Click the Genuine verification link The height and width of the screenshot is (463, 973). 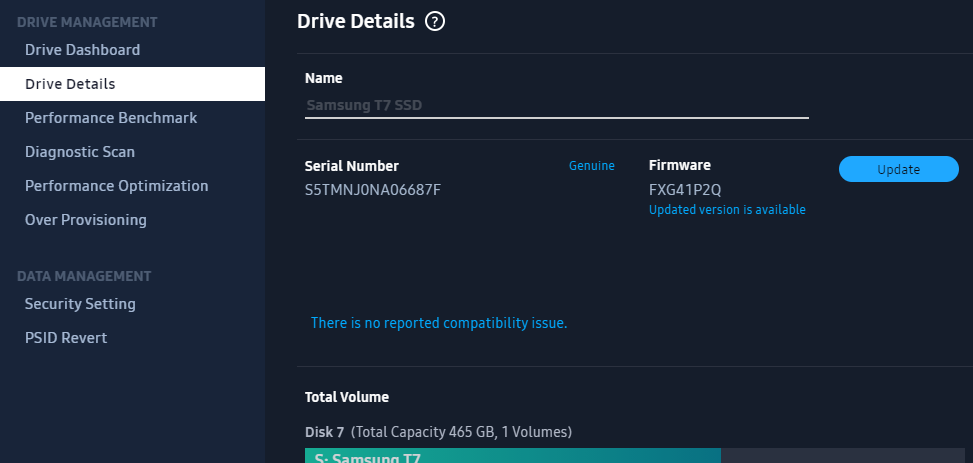tap(591, 166)
